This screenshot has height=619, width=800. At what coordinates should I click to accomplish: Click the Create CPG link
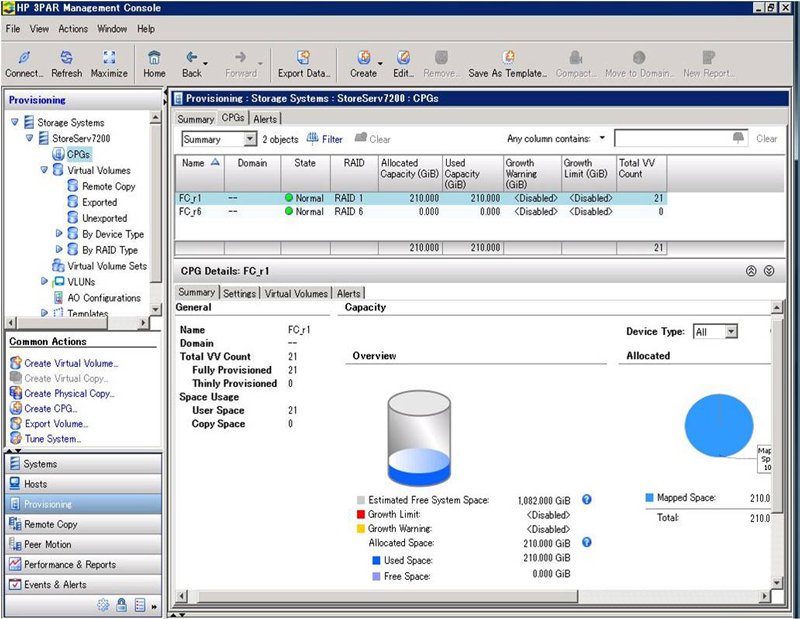[x=51, y=408]
